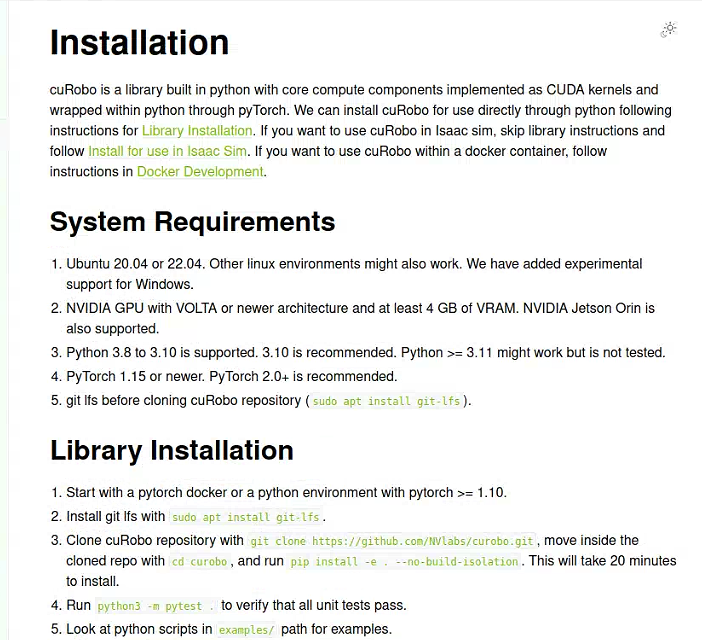Click 'This will take 20 minutes' text
This screenshot has width=702, height=640.
pyautogui.click(x=603, y=561)
